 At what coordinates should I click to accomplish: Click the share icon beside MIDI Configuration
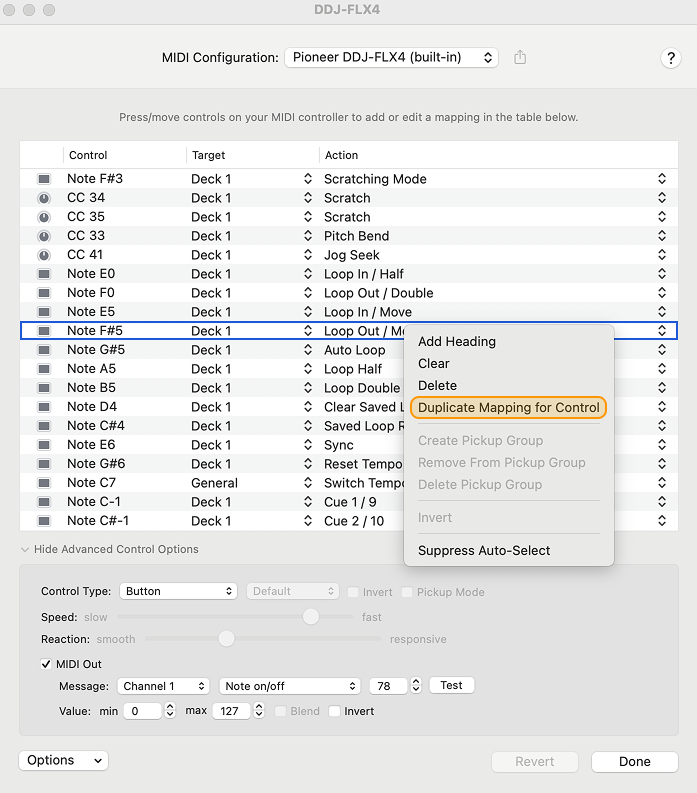pos(520,58)
